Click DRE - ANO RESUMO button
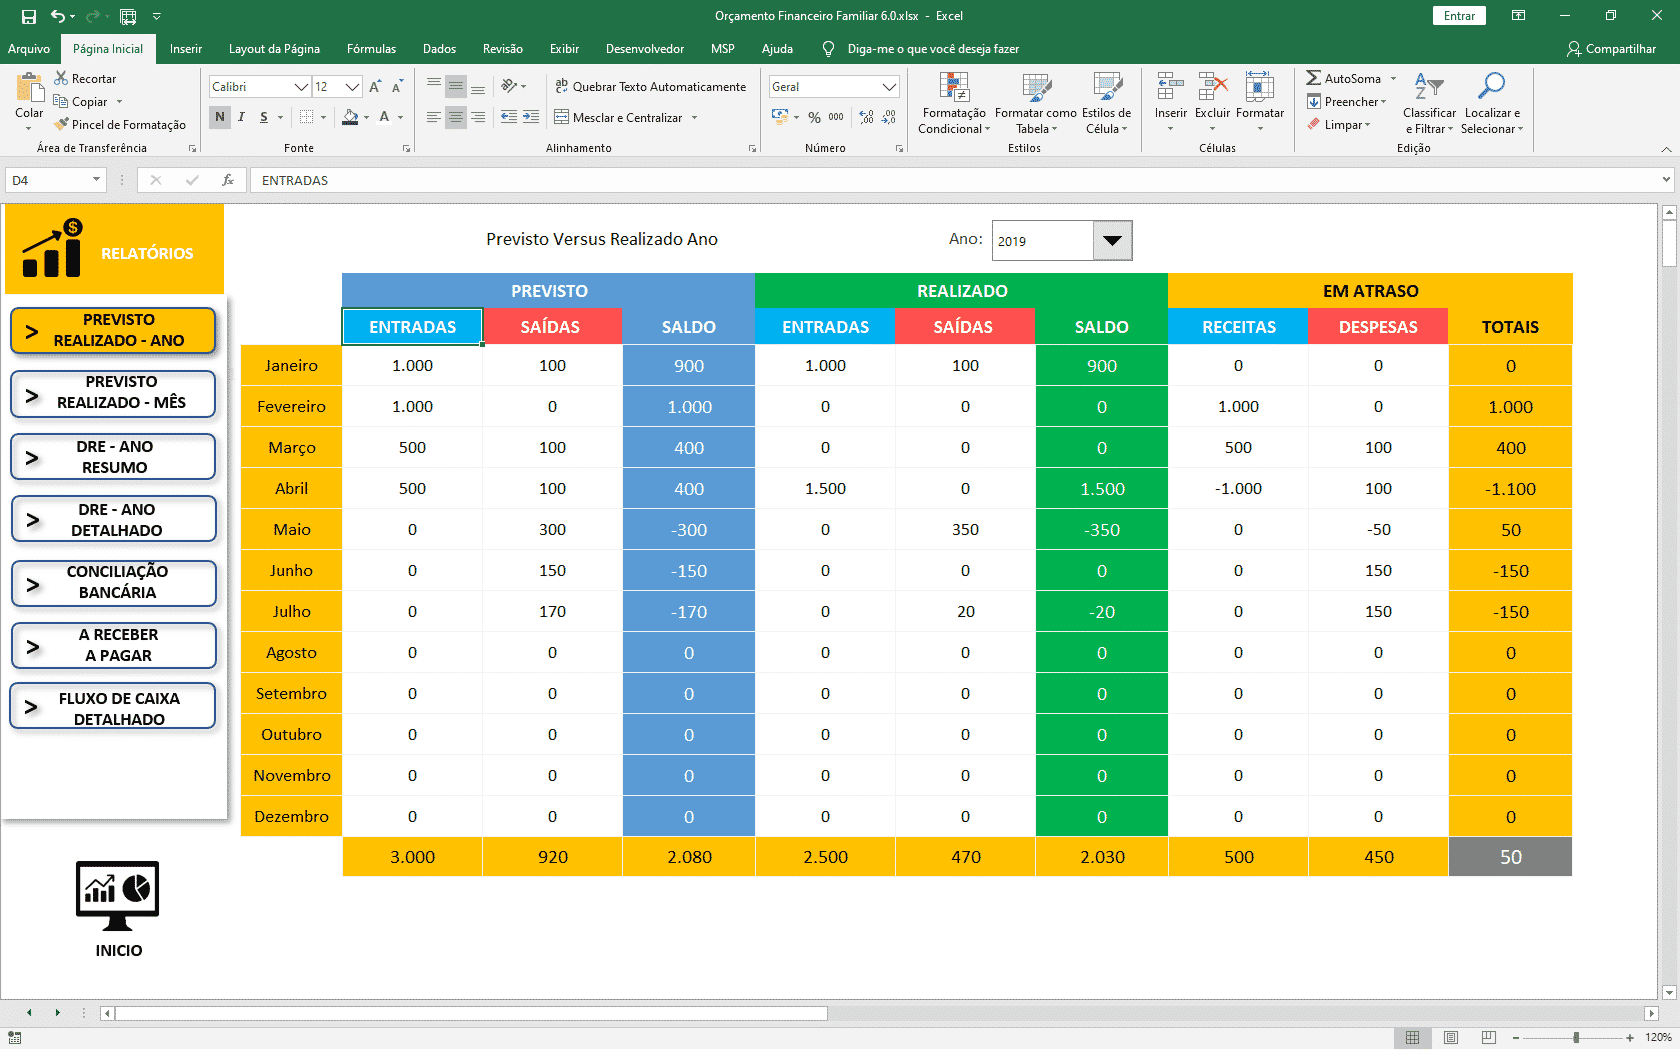1680x1050 pixels. [113, 457]
